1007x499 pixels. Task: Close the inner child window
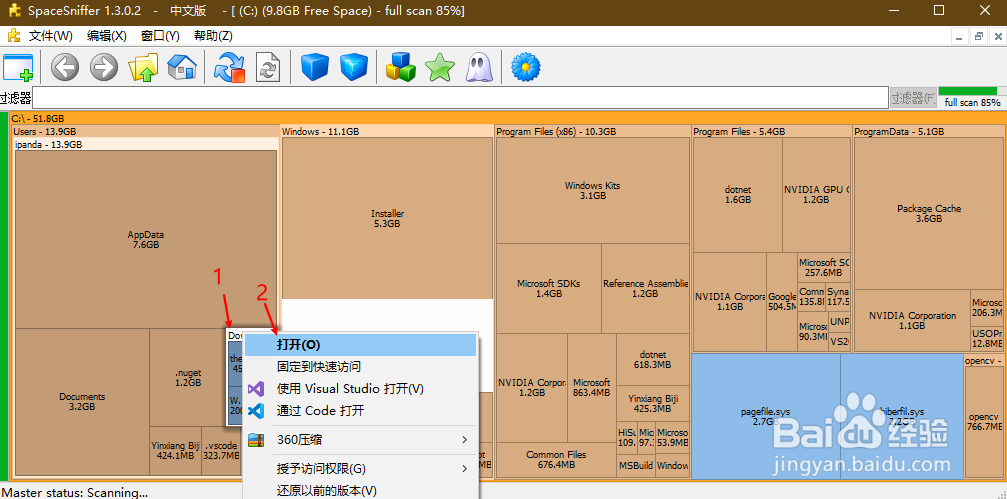point(997,37)
